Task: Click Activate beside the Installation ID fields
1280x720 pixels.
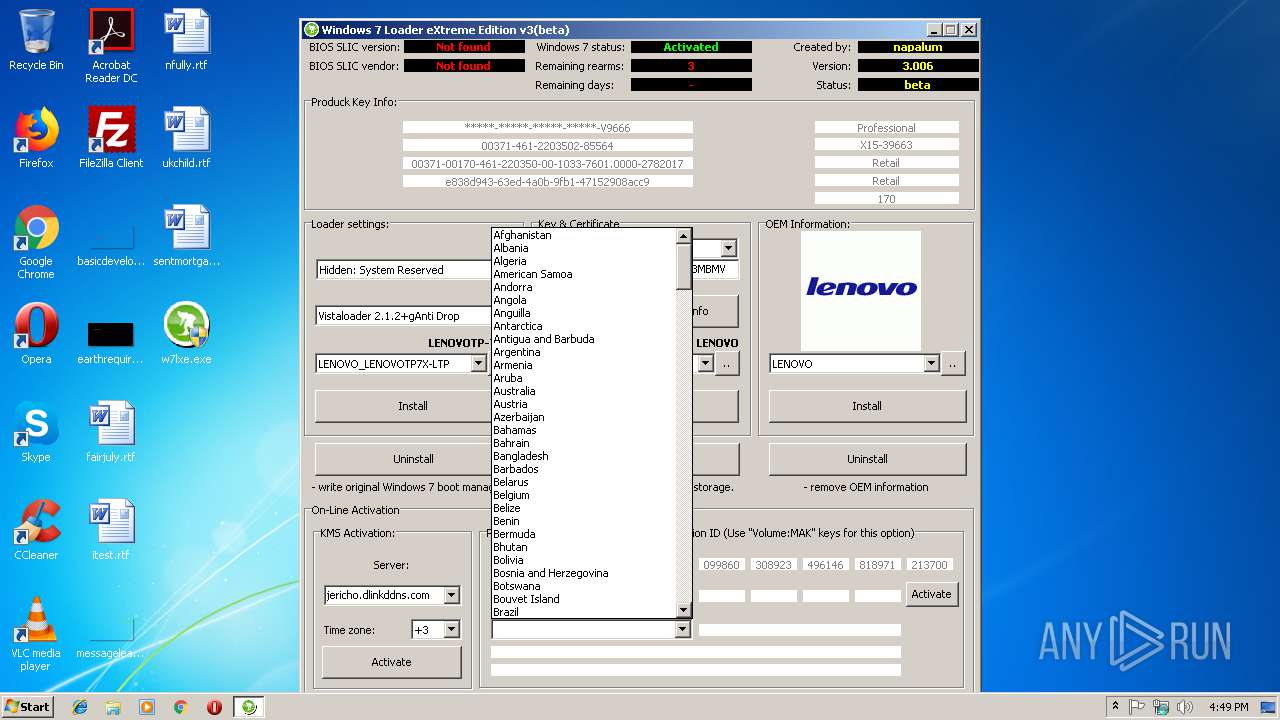Action: [x=931, y=594]
